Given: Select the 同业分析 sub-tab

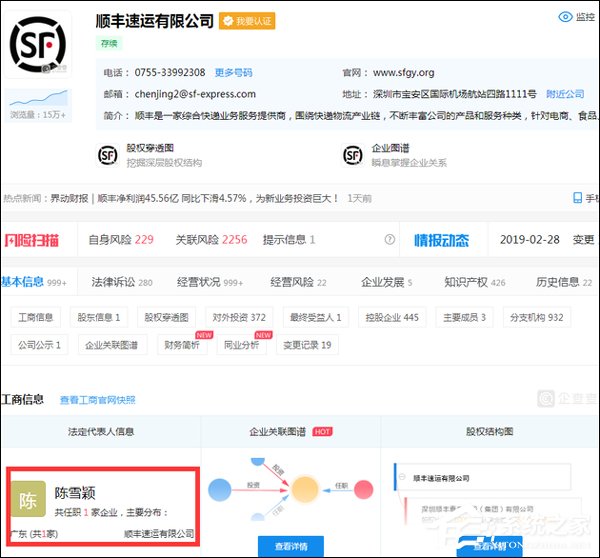Looking at the screenshot, I should (x=241, y=345).
